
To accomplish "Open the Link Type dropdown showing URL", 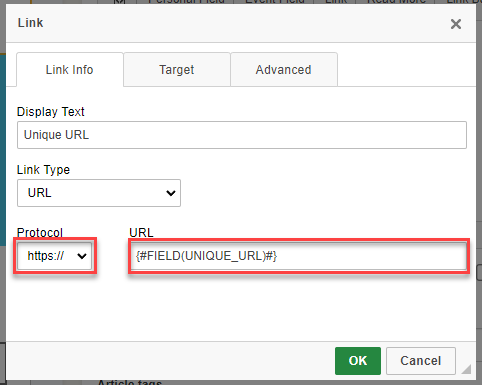I will pyautogui.click(x=99, y=193).
